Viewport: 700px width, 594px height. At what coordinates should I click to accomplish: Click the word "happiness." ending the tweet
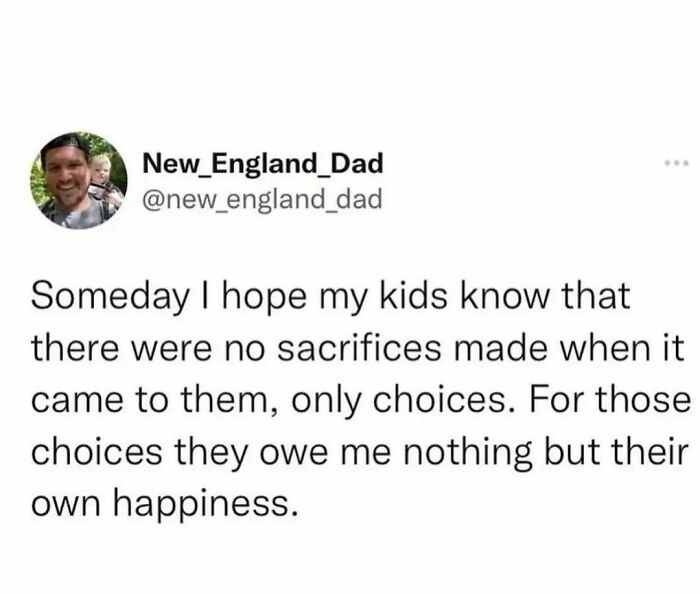[x=204, y=505]
